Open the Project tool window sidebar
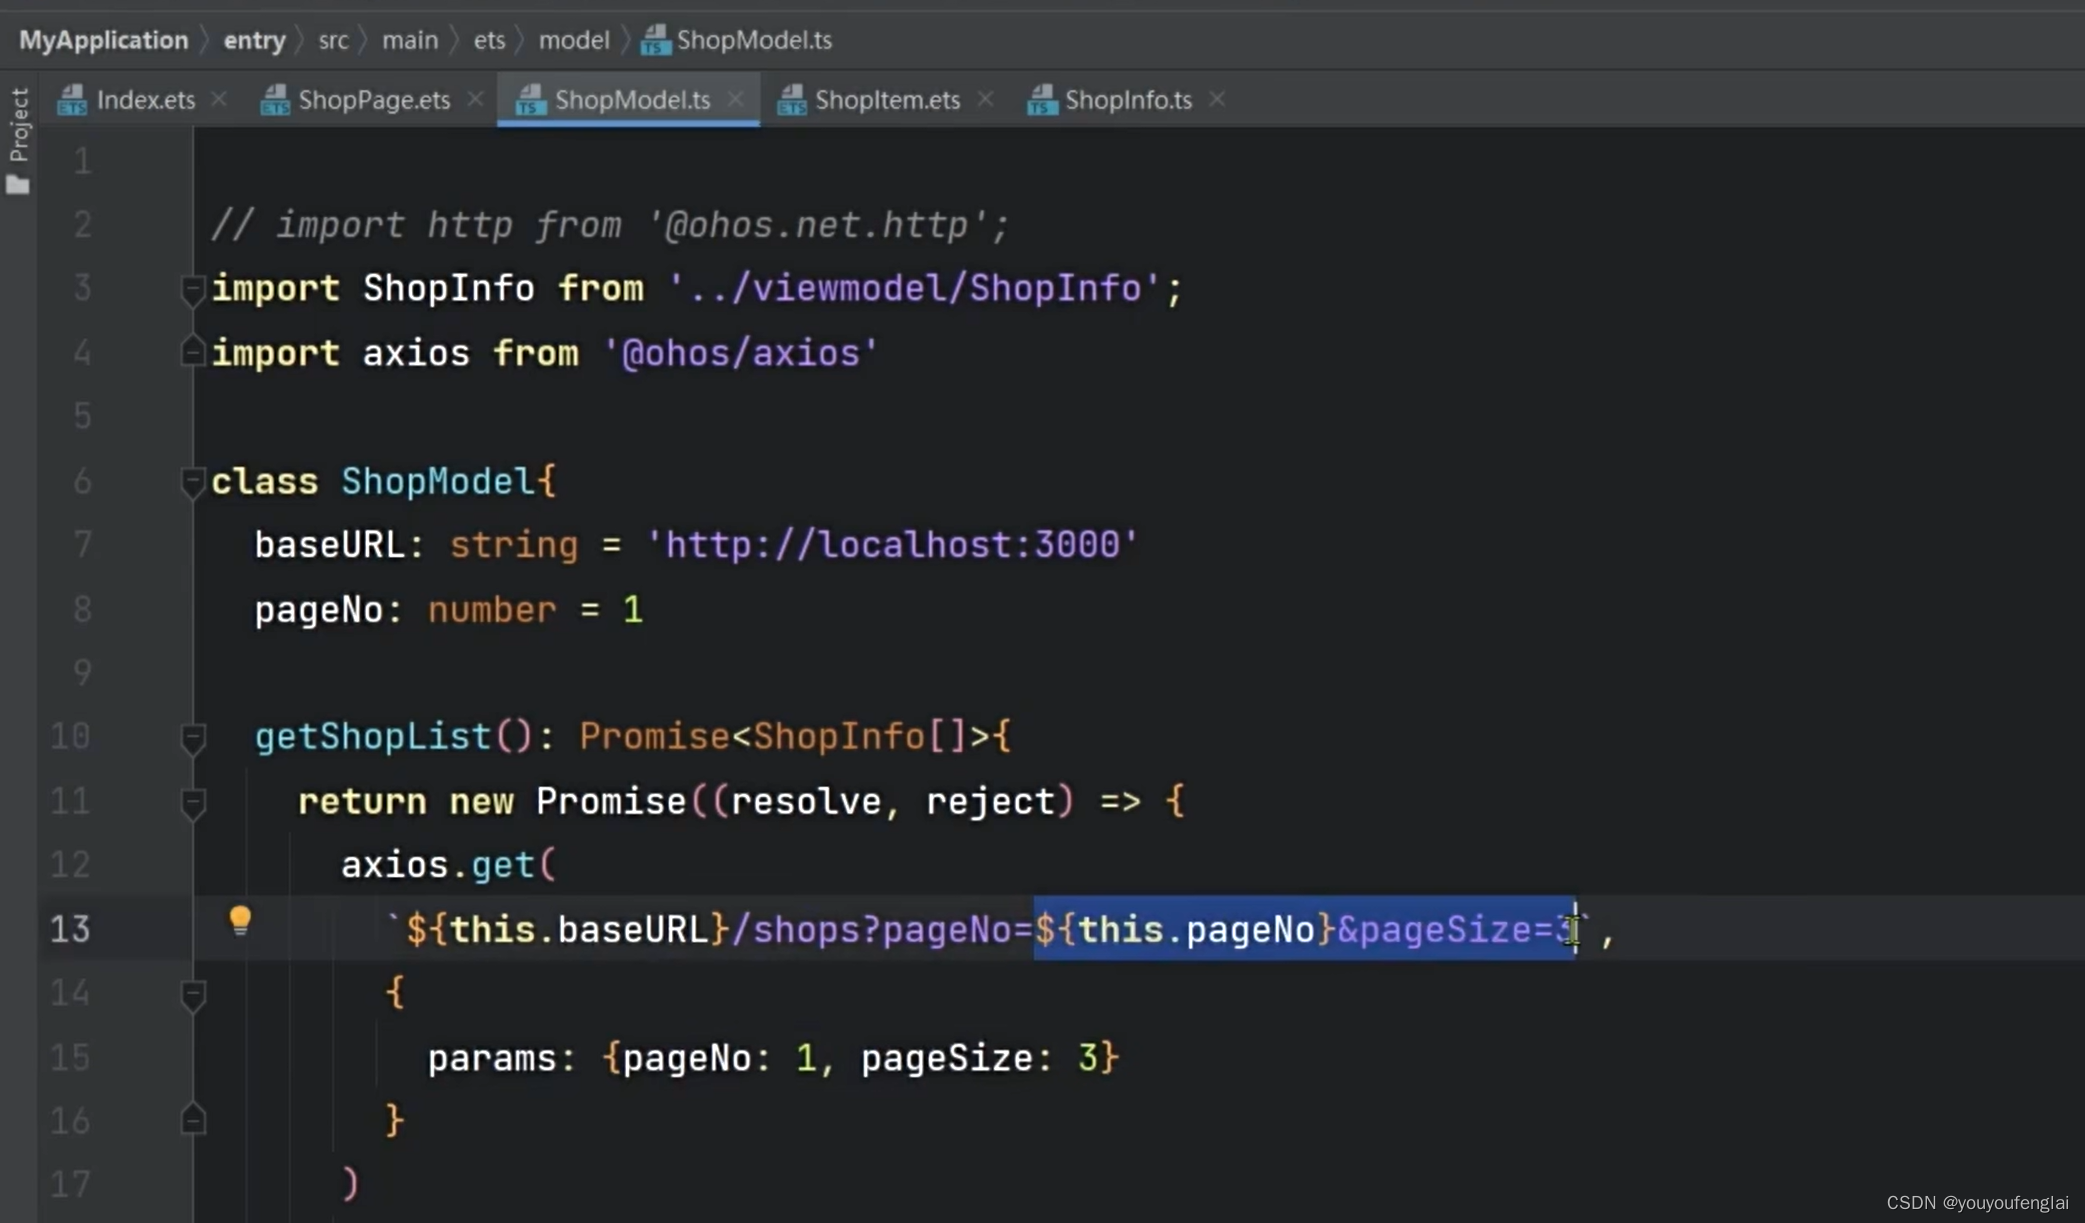The image size is (2085, 1223). click(18, 140)
